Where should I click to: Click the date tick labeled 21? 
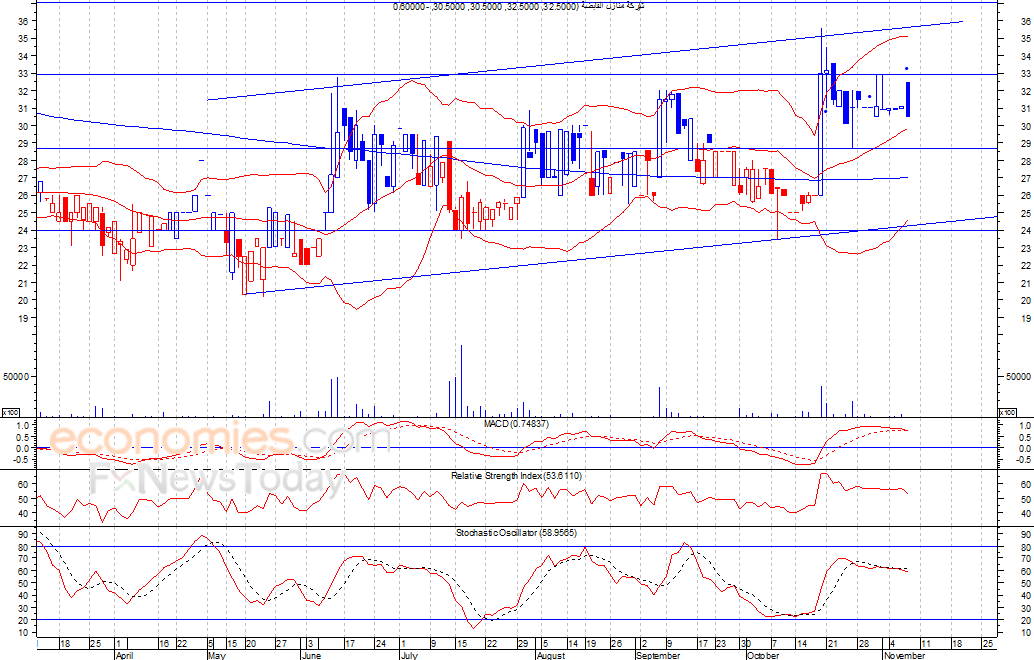point(832,644)
